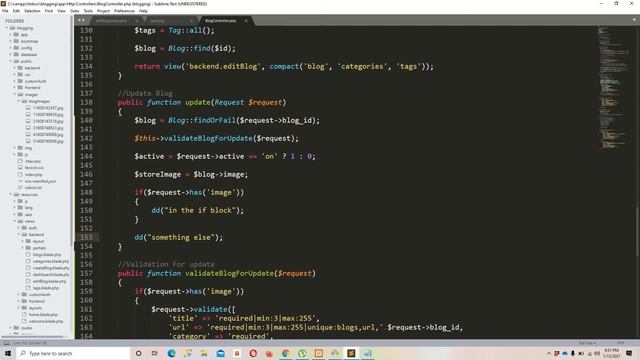This screenshot has width=640, height=360.
Task: Open the Selection menu
Action: (32, 11)
